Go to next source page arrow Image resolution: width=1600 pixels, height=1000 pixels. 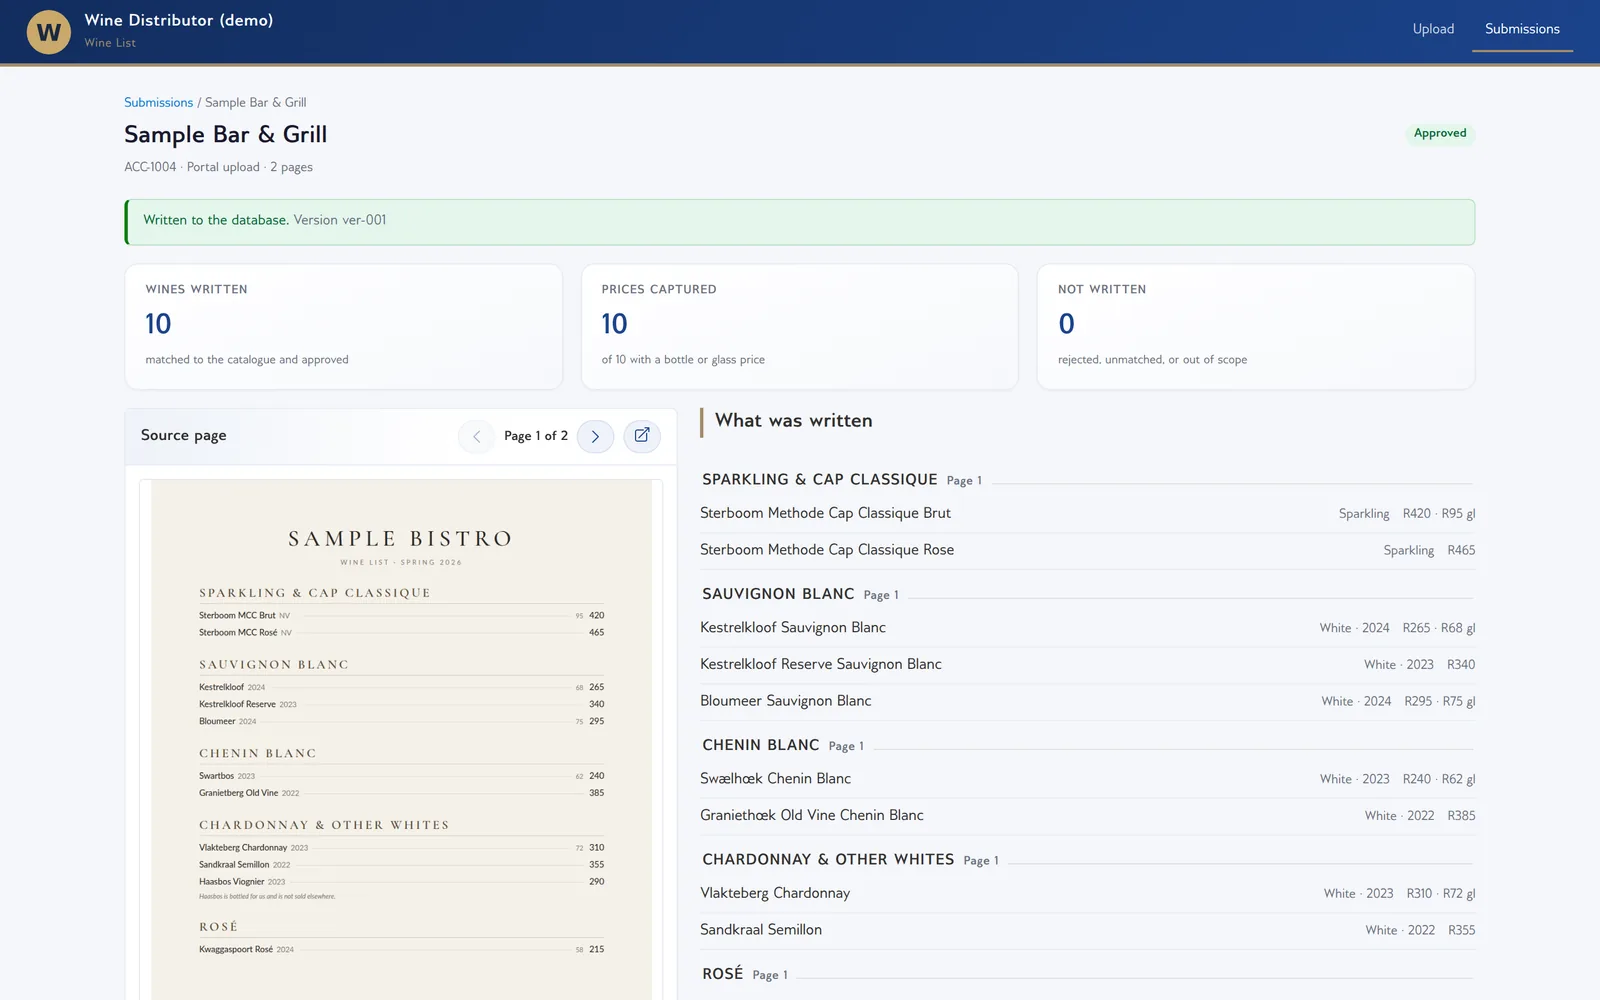click(x=595, y=436)
